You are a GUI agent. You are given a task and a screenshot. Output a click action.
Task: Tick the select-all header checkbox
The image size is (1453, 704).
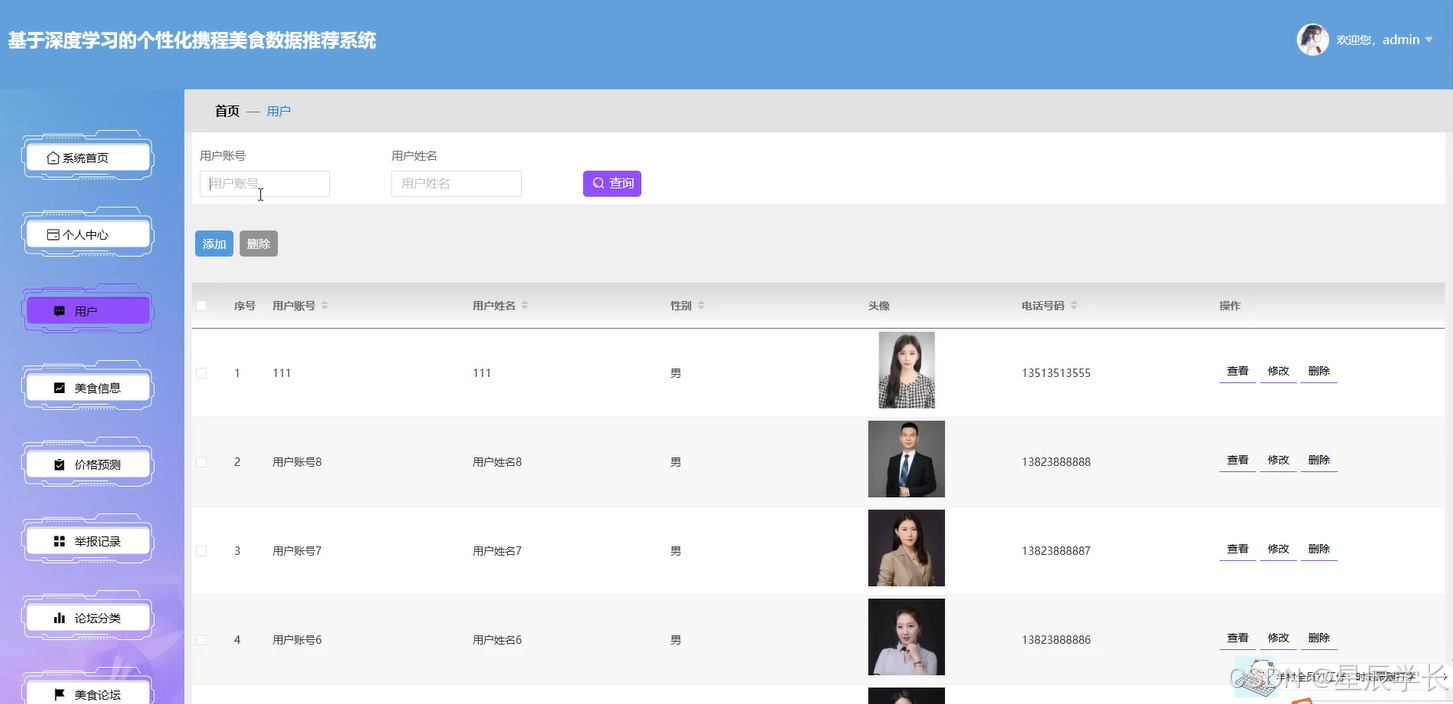(201, 306)
